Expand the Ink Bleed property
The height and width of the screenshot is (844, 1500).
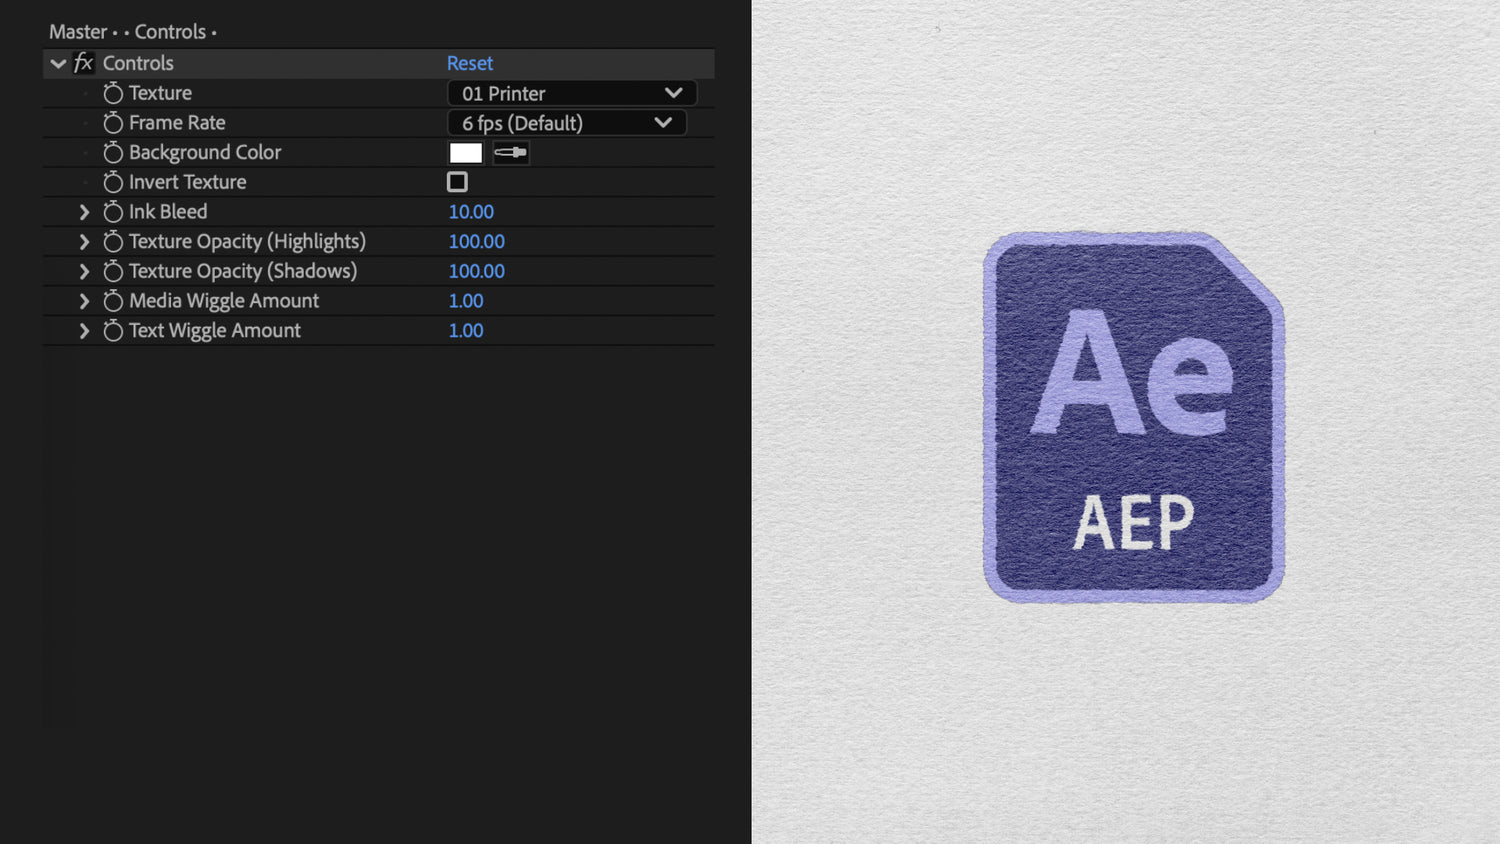click(84, 211)
